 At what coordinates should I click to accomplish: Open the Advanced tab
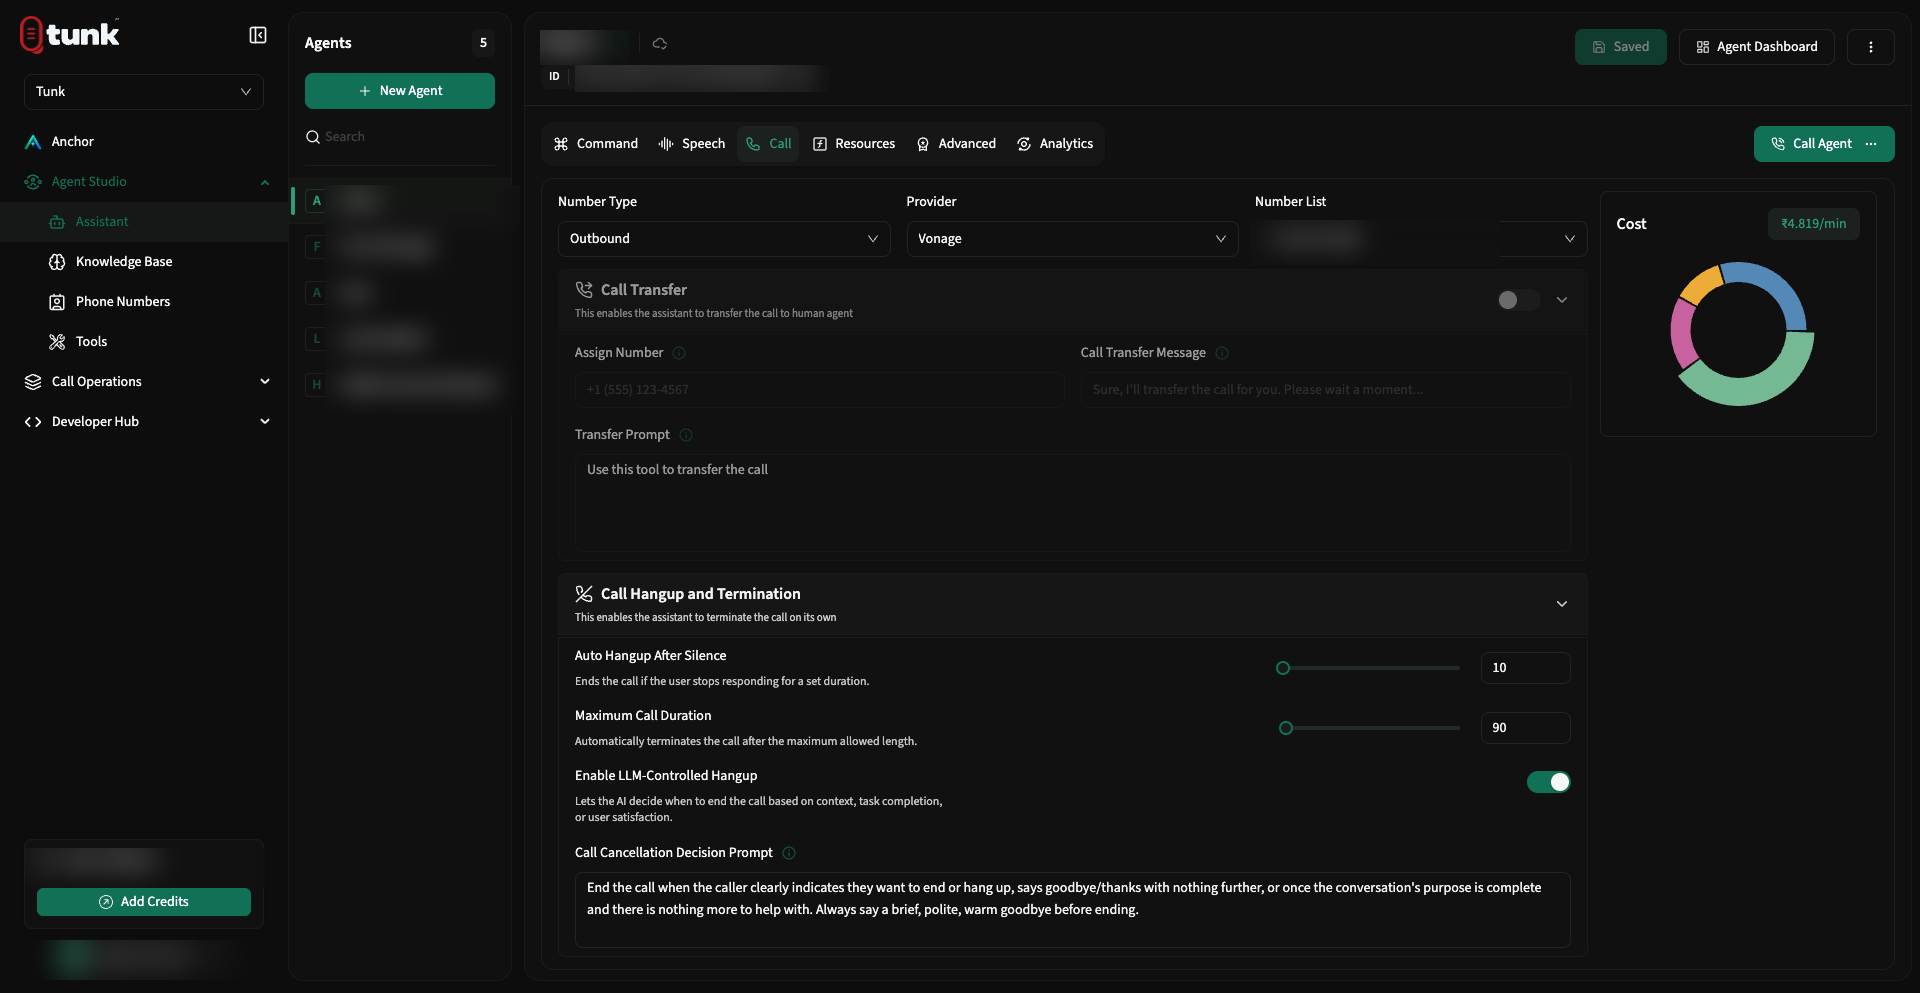[x=956, y=144]
